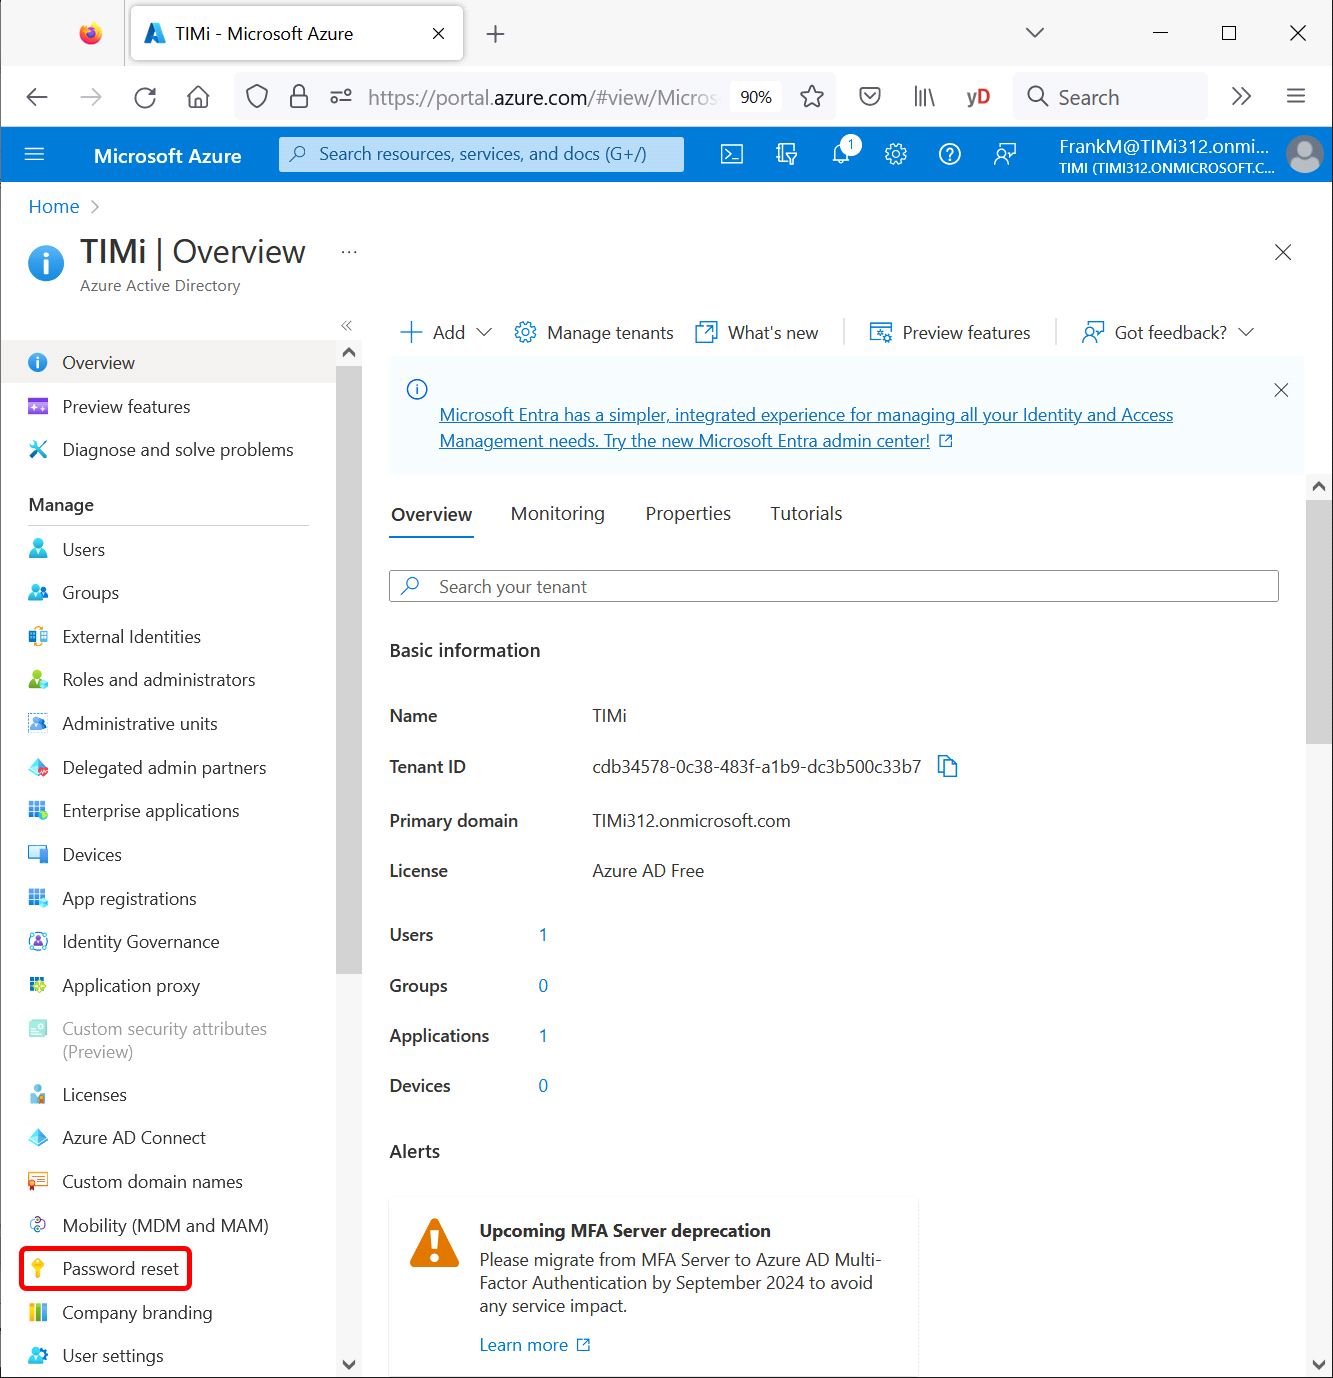Click the Azure search resources box
The image size is (1333, 1378).
pos(481,154)
